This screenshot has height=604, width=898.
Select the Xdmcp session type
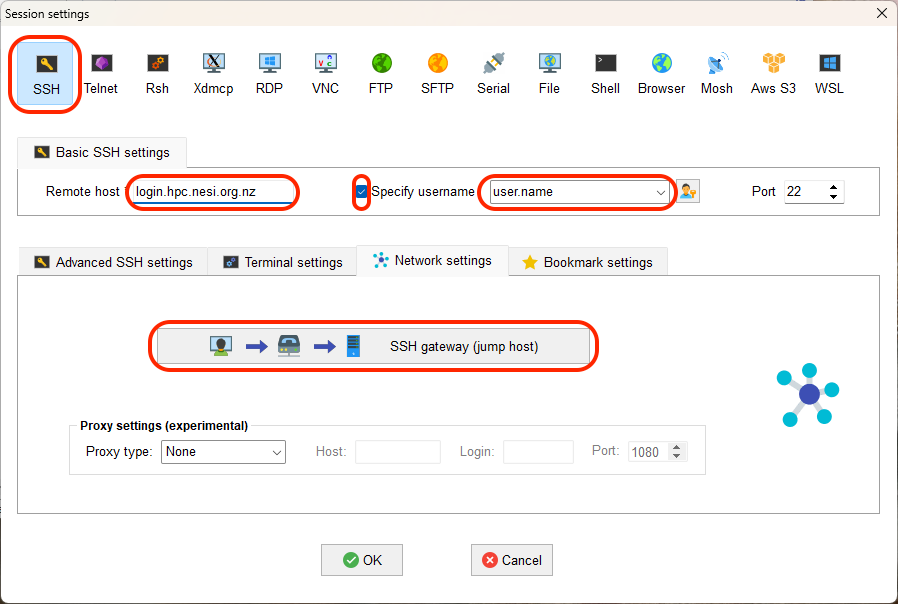(x=213, y=74)
